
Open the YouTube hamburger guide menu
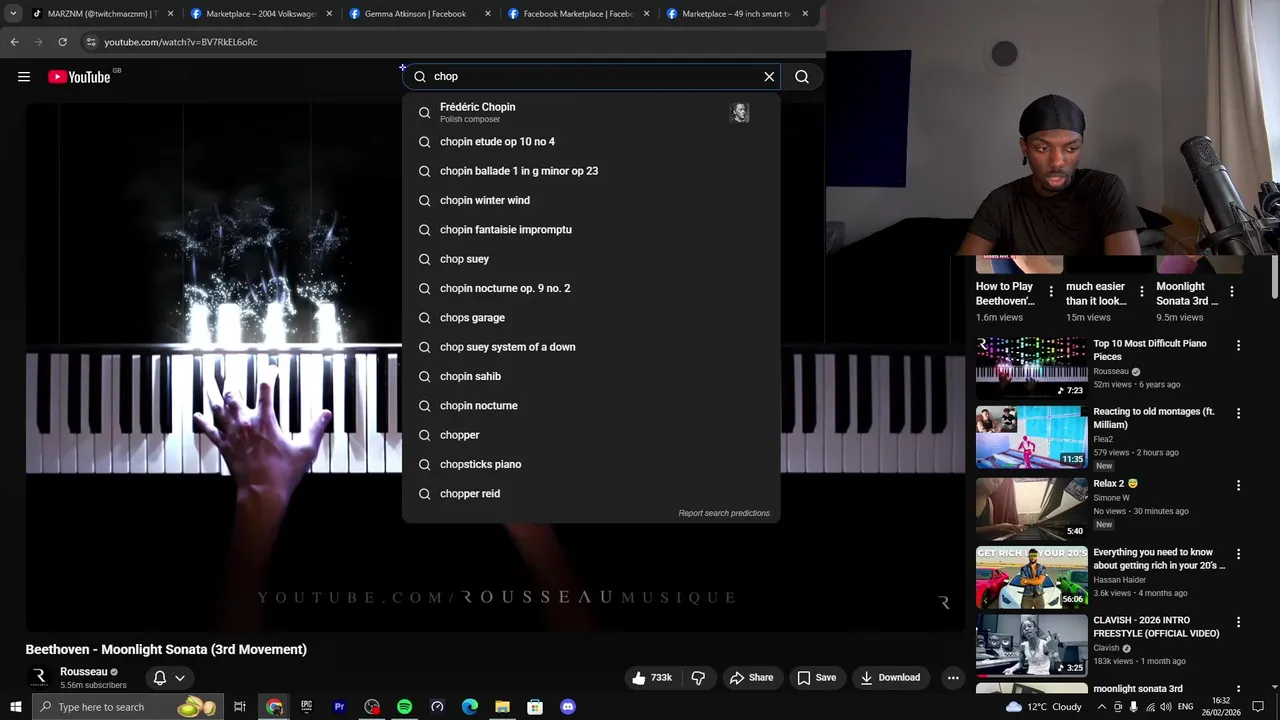coord(24,77)
